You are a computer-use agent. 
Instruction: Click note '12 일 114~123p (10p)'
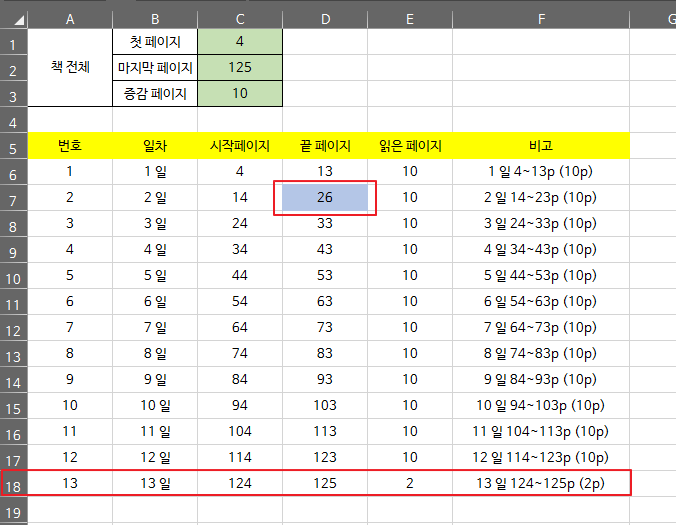point(541,457)
